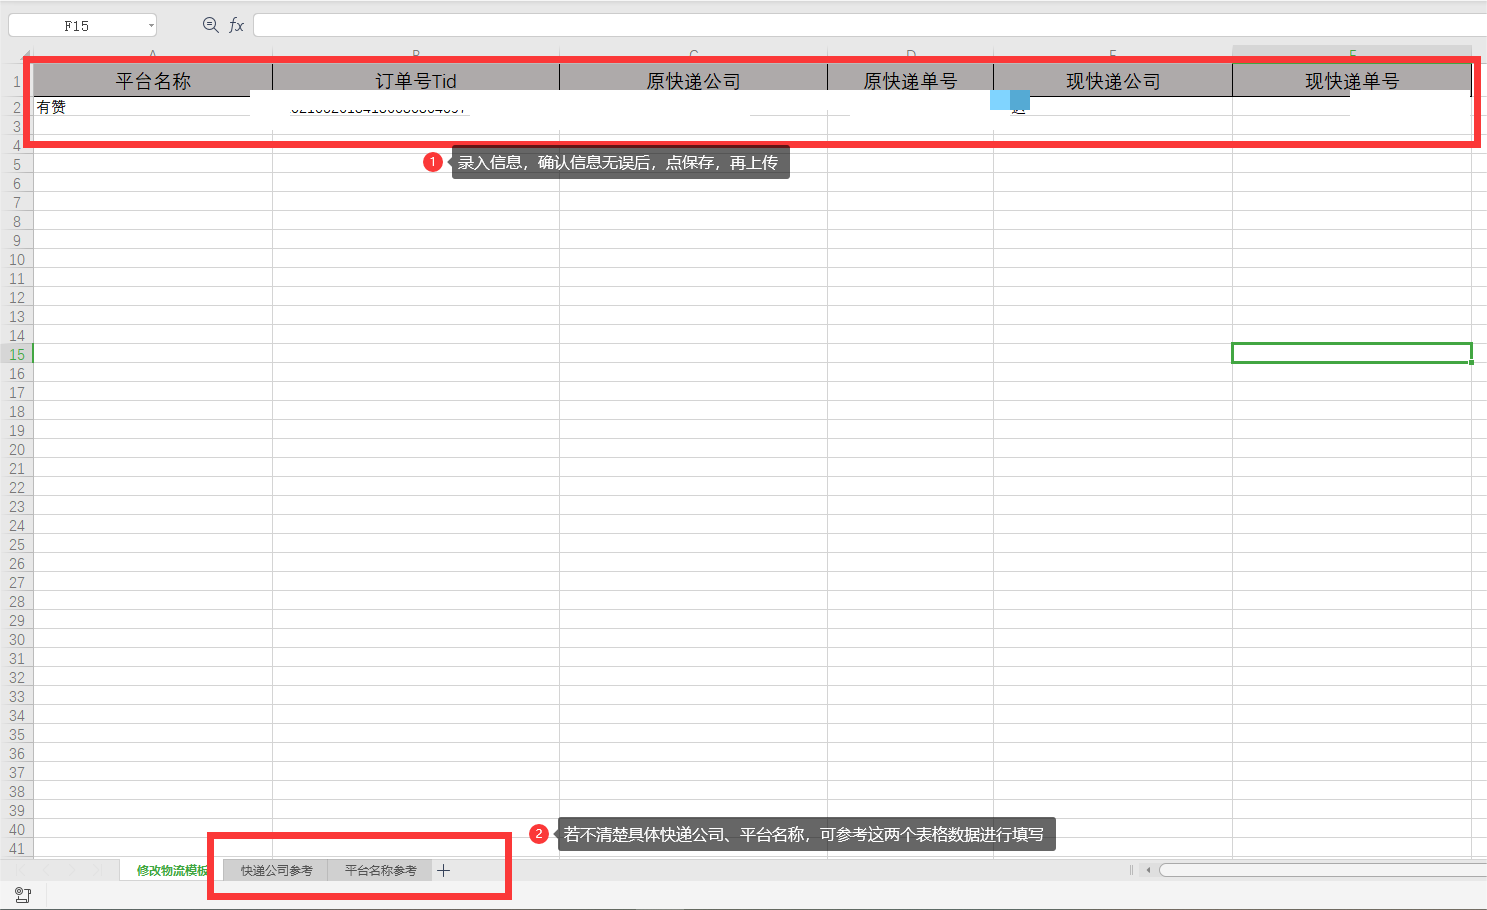Go to the last sheet with the navigation arrow
This screenshot has width=1487, height=910.
coord(98,871)
